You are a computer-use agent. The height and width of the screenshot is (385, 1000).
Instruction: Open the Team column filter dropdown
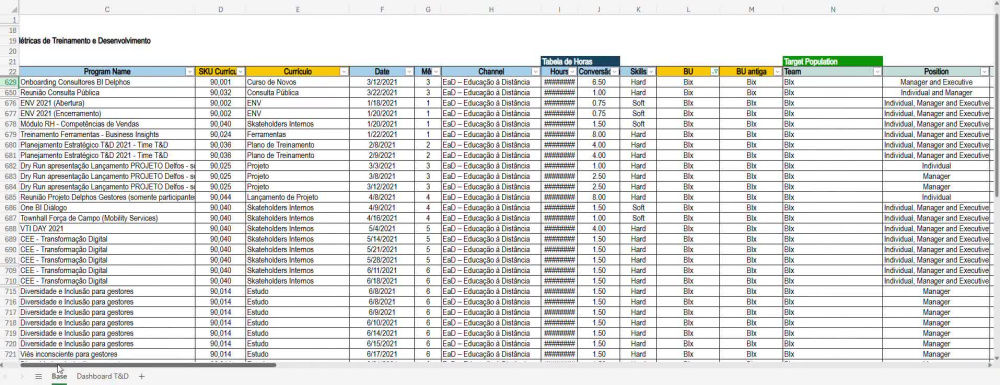point(878,72)
